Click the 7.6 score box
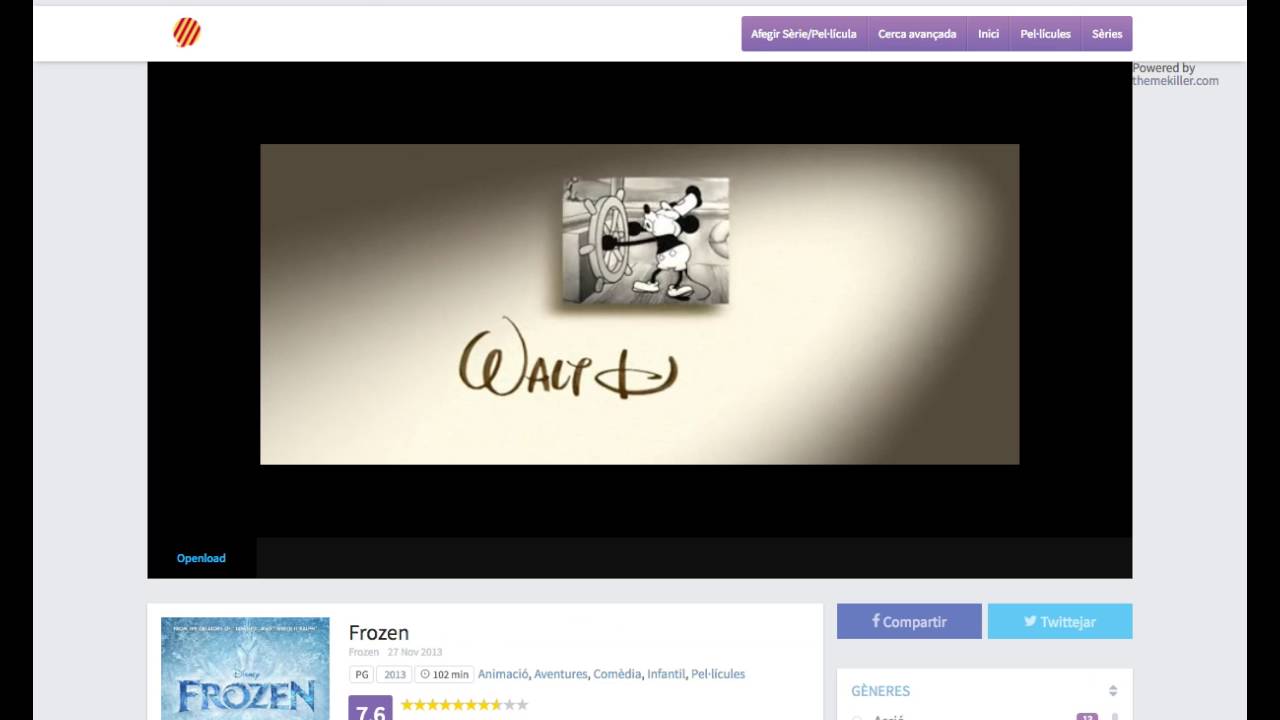Screen dimensions: 1280x720 [x=370, y=708]
